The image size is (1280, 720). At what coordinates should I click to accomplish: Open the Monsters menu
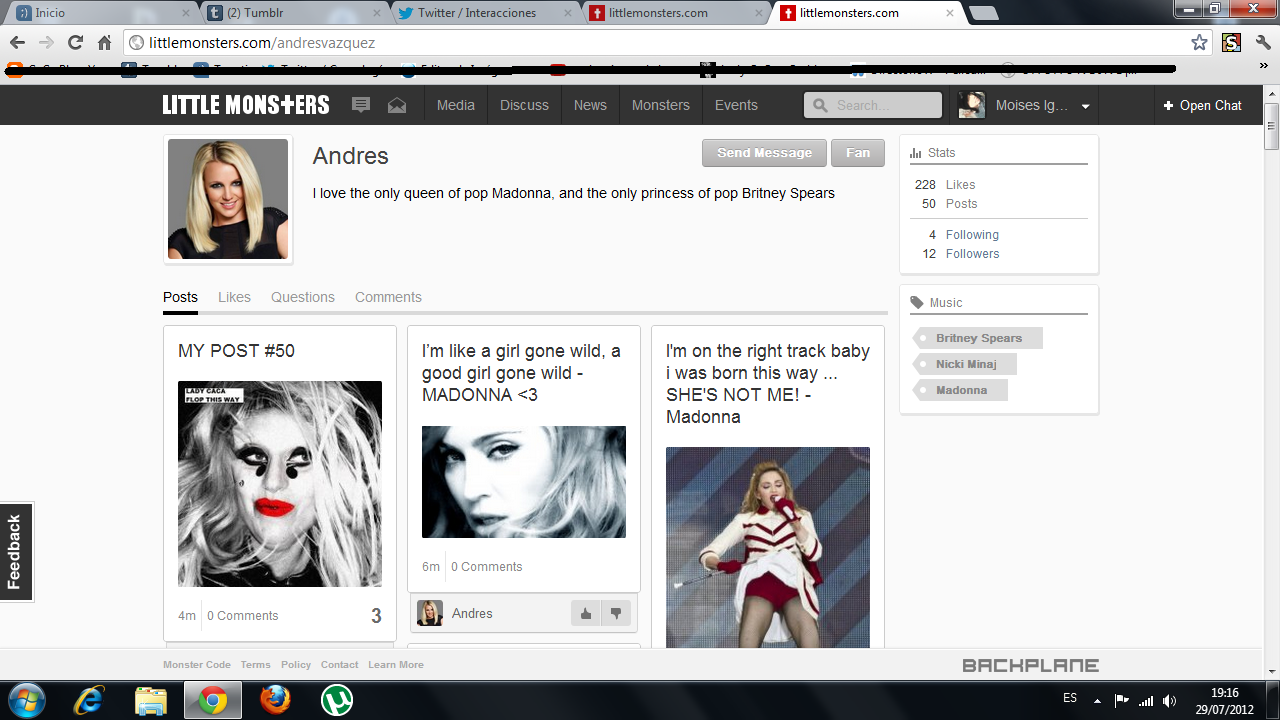pyautogui.click(x=660, y=105)
